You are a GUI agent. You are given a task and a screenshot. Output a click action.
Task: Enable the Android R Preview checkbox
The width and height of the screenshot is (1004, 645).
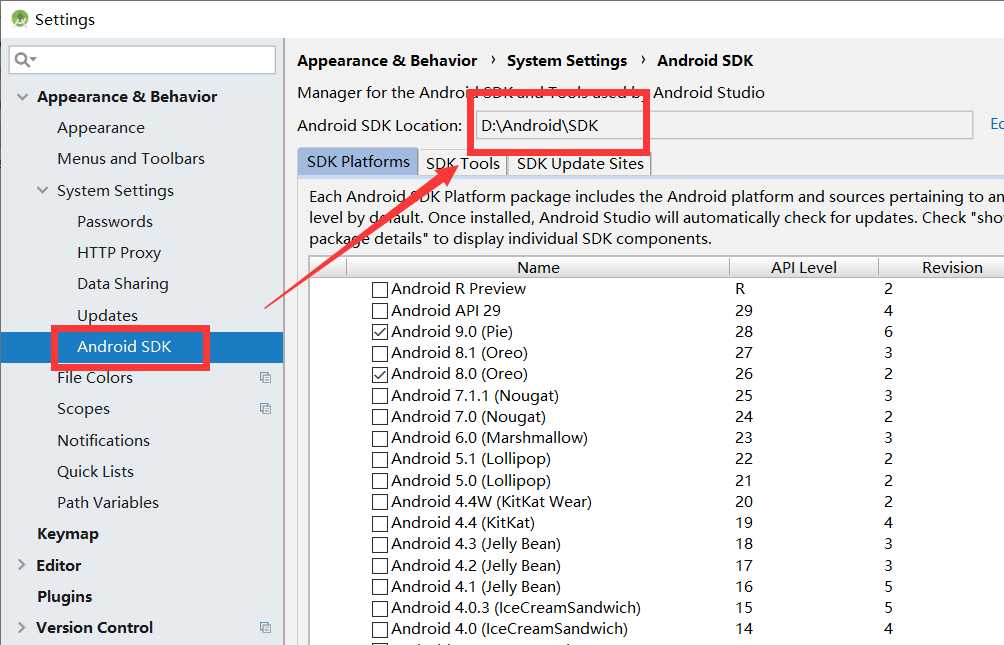coord(380,290)
